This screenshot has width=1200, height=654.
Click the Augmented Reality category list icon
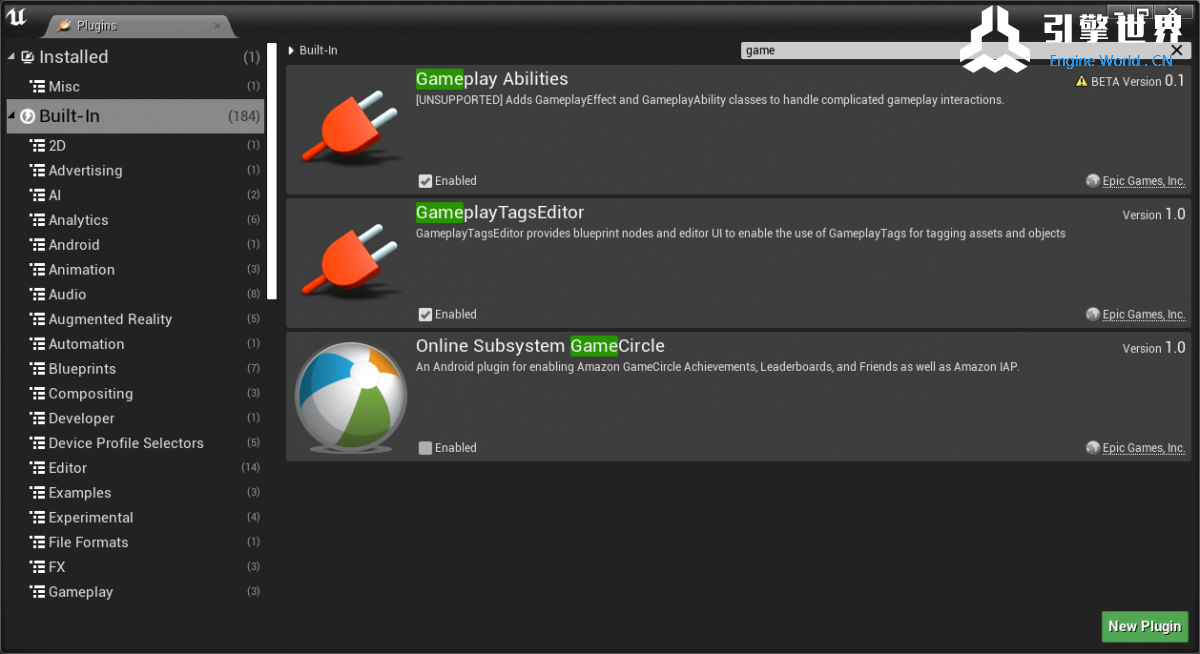point(38,320)
